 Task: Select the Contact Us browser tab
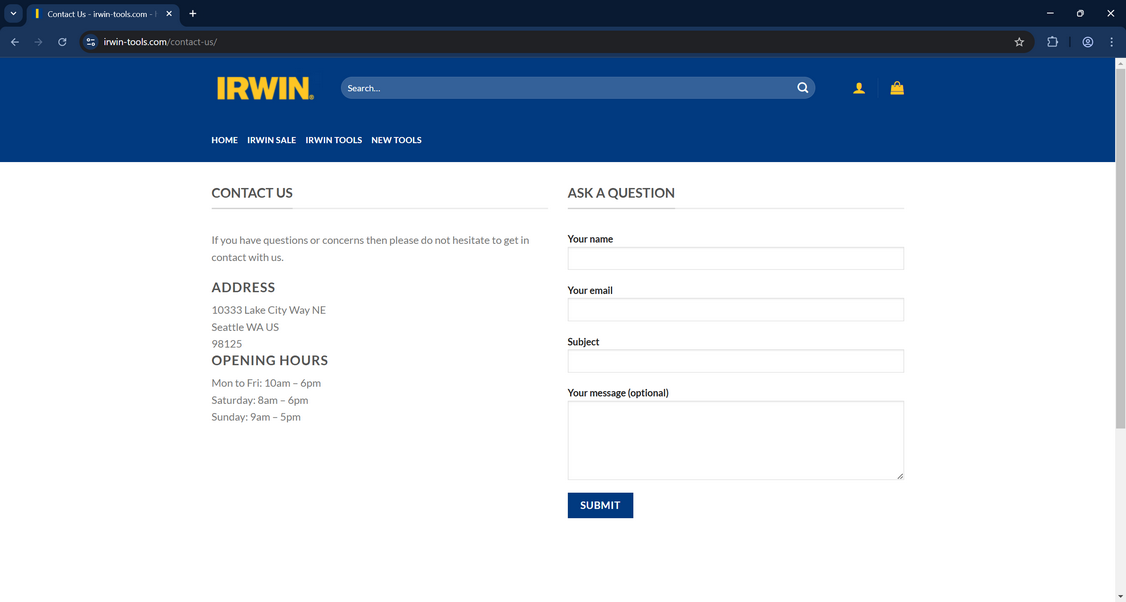(x=104, y=14)
